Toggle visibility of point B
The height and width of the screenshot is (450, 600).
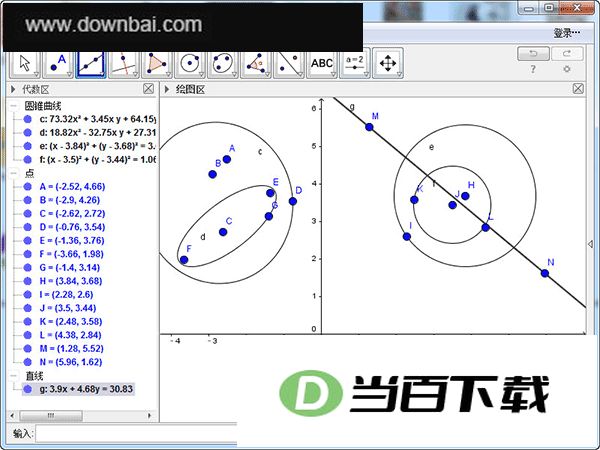27,200
